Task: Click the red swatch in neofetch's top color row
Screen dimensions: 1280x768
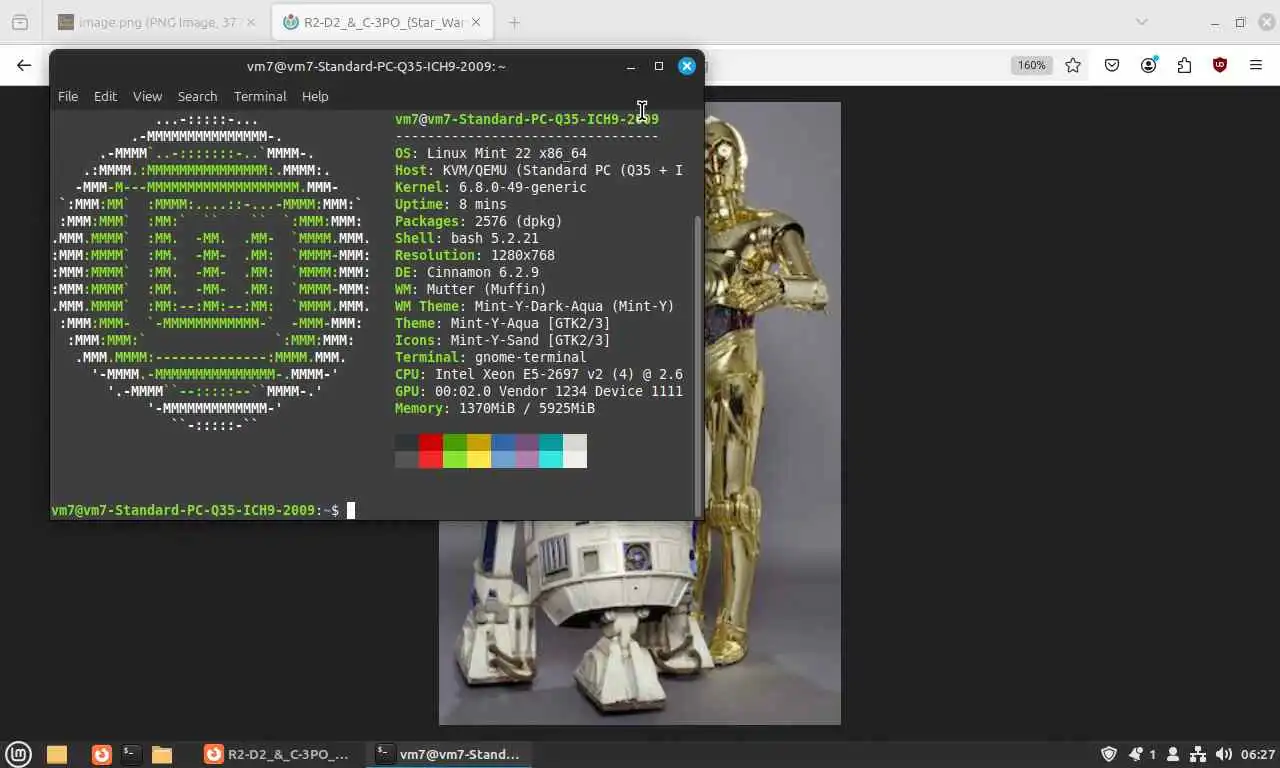Action: [x=431, y=442]
